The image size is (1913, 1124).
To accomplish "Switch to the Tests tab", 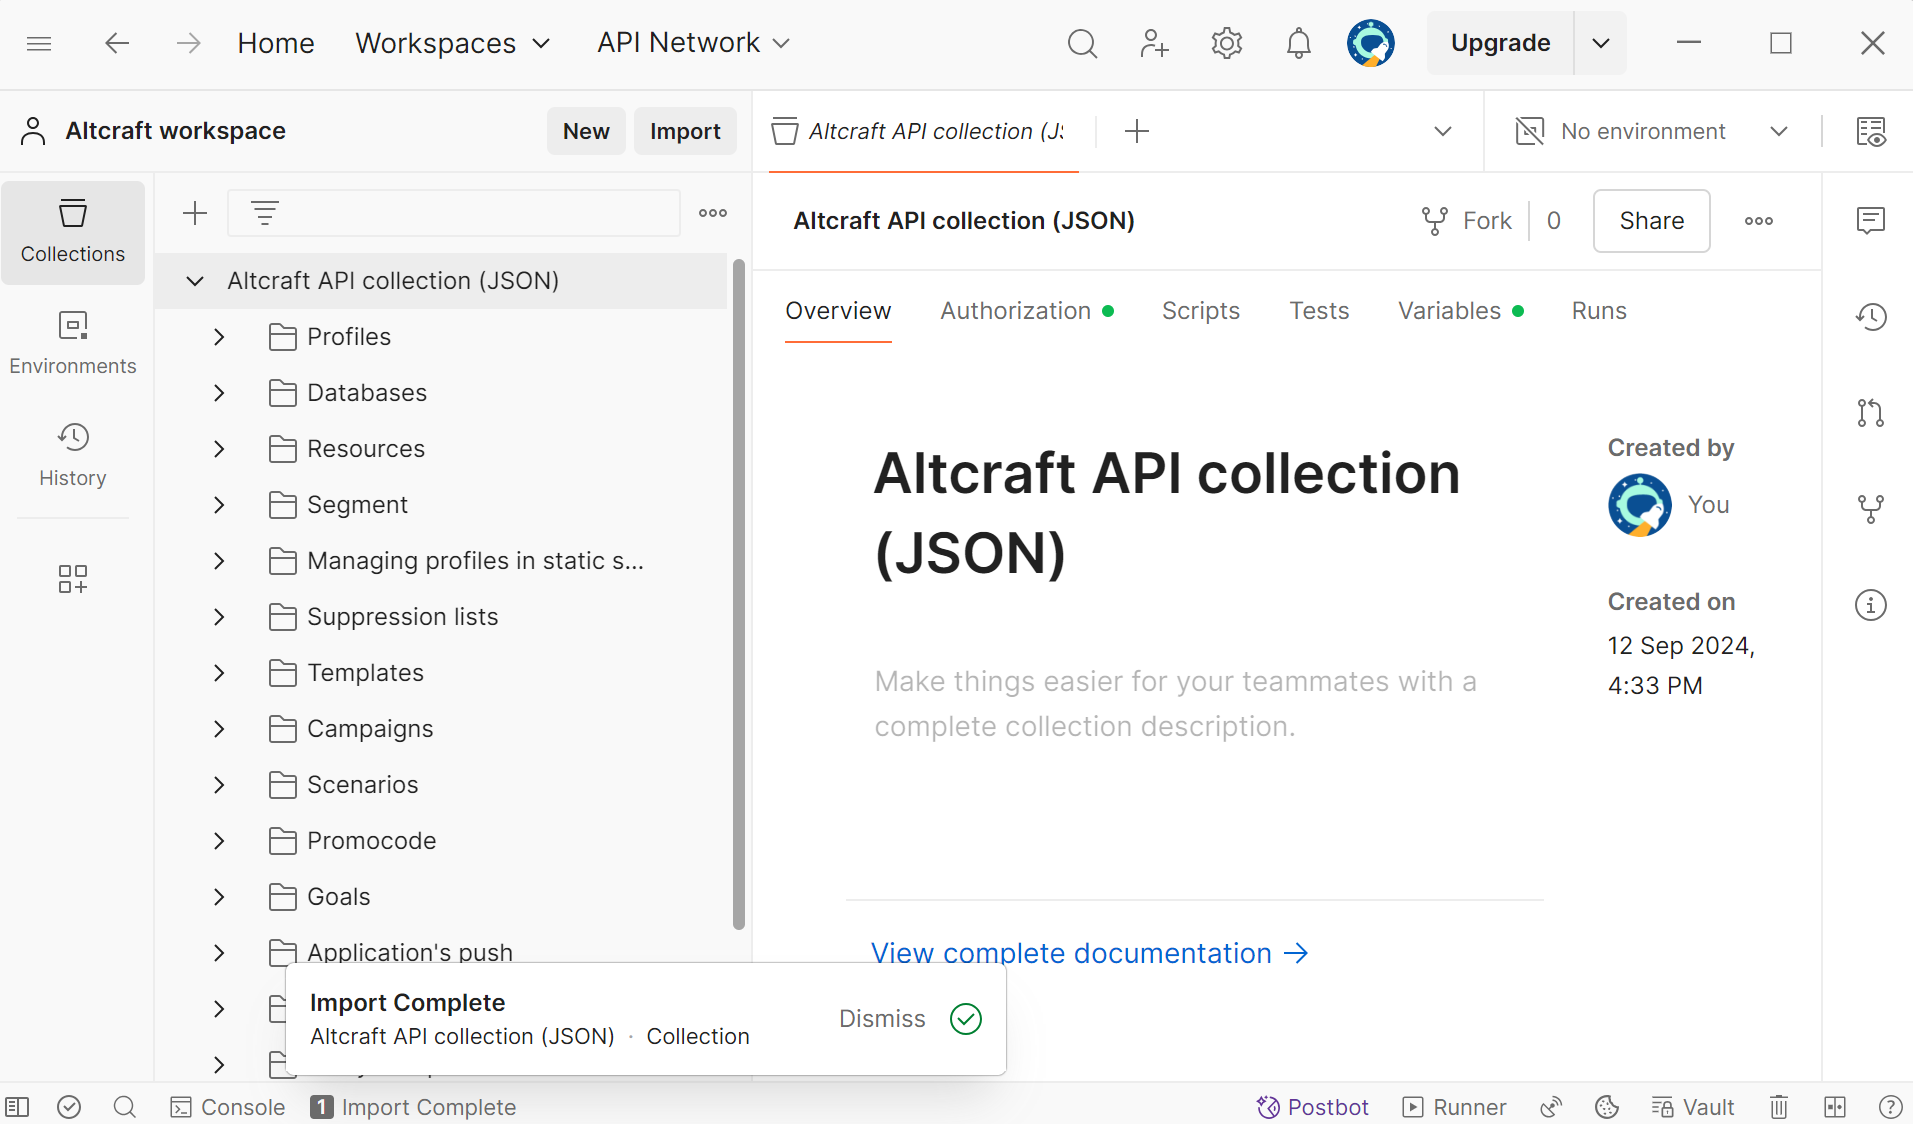I will (x=1319, y=311).
